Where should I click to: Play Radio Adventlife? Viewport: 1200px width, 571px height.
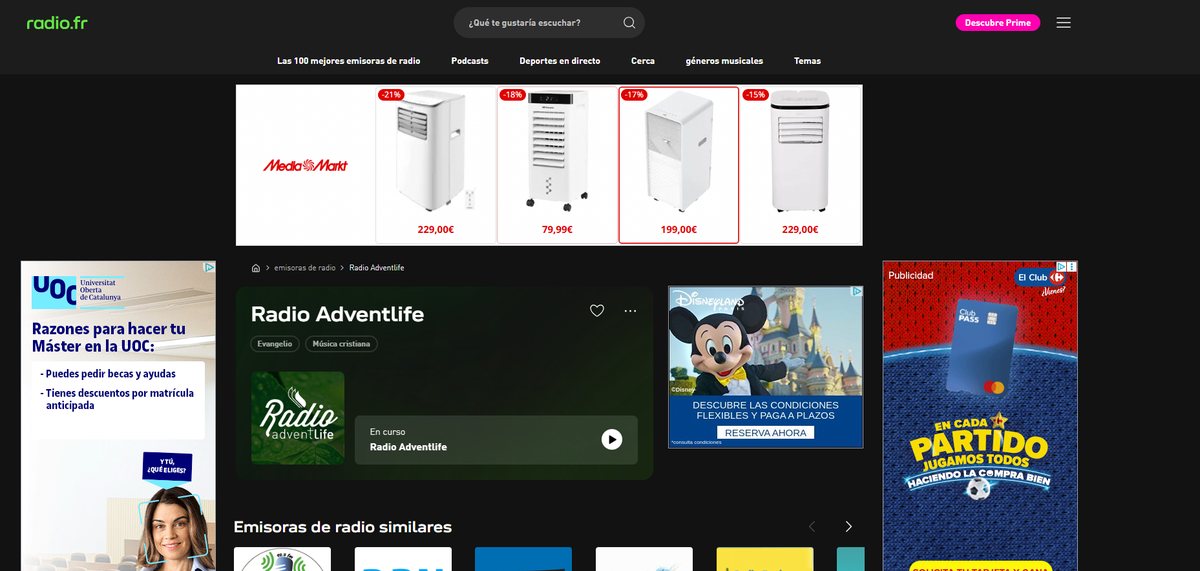point(612,440)
